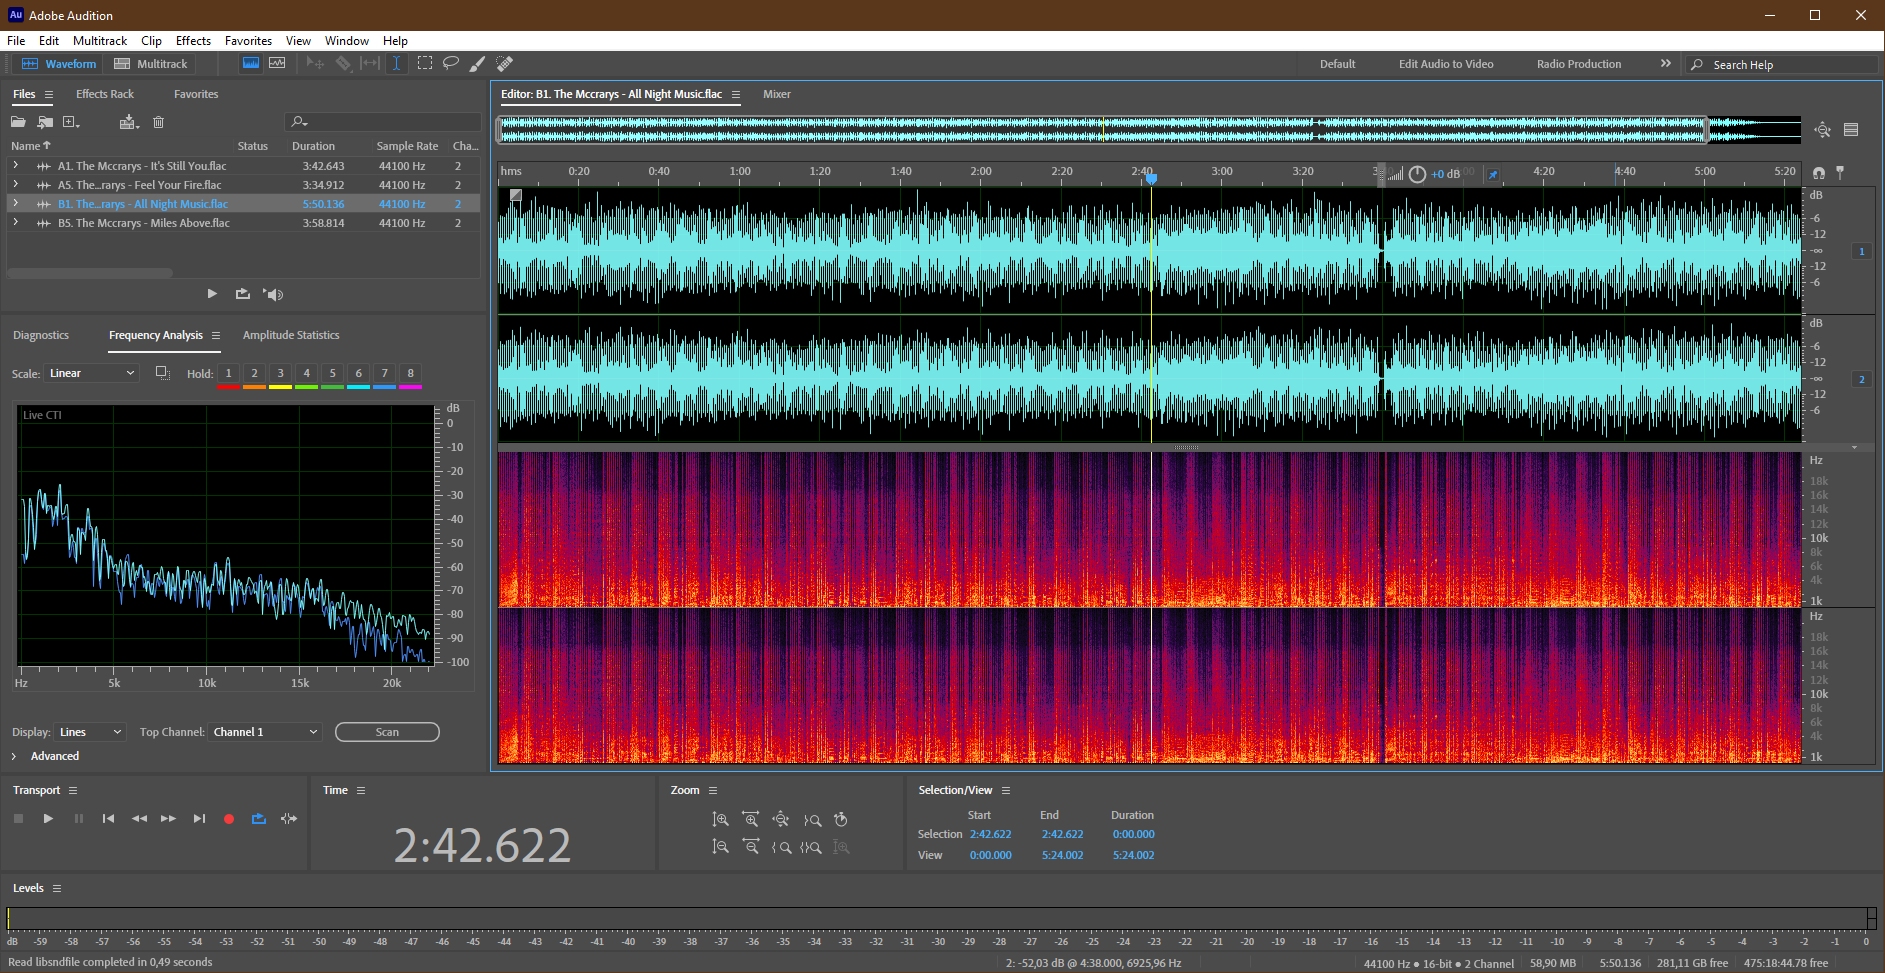The width and height of the screenshot is (1885, 973).
Task: Expand the Advanced section
Action: point(14,756)
